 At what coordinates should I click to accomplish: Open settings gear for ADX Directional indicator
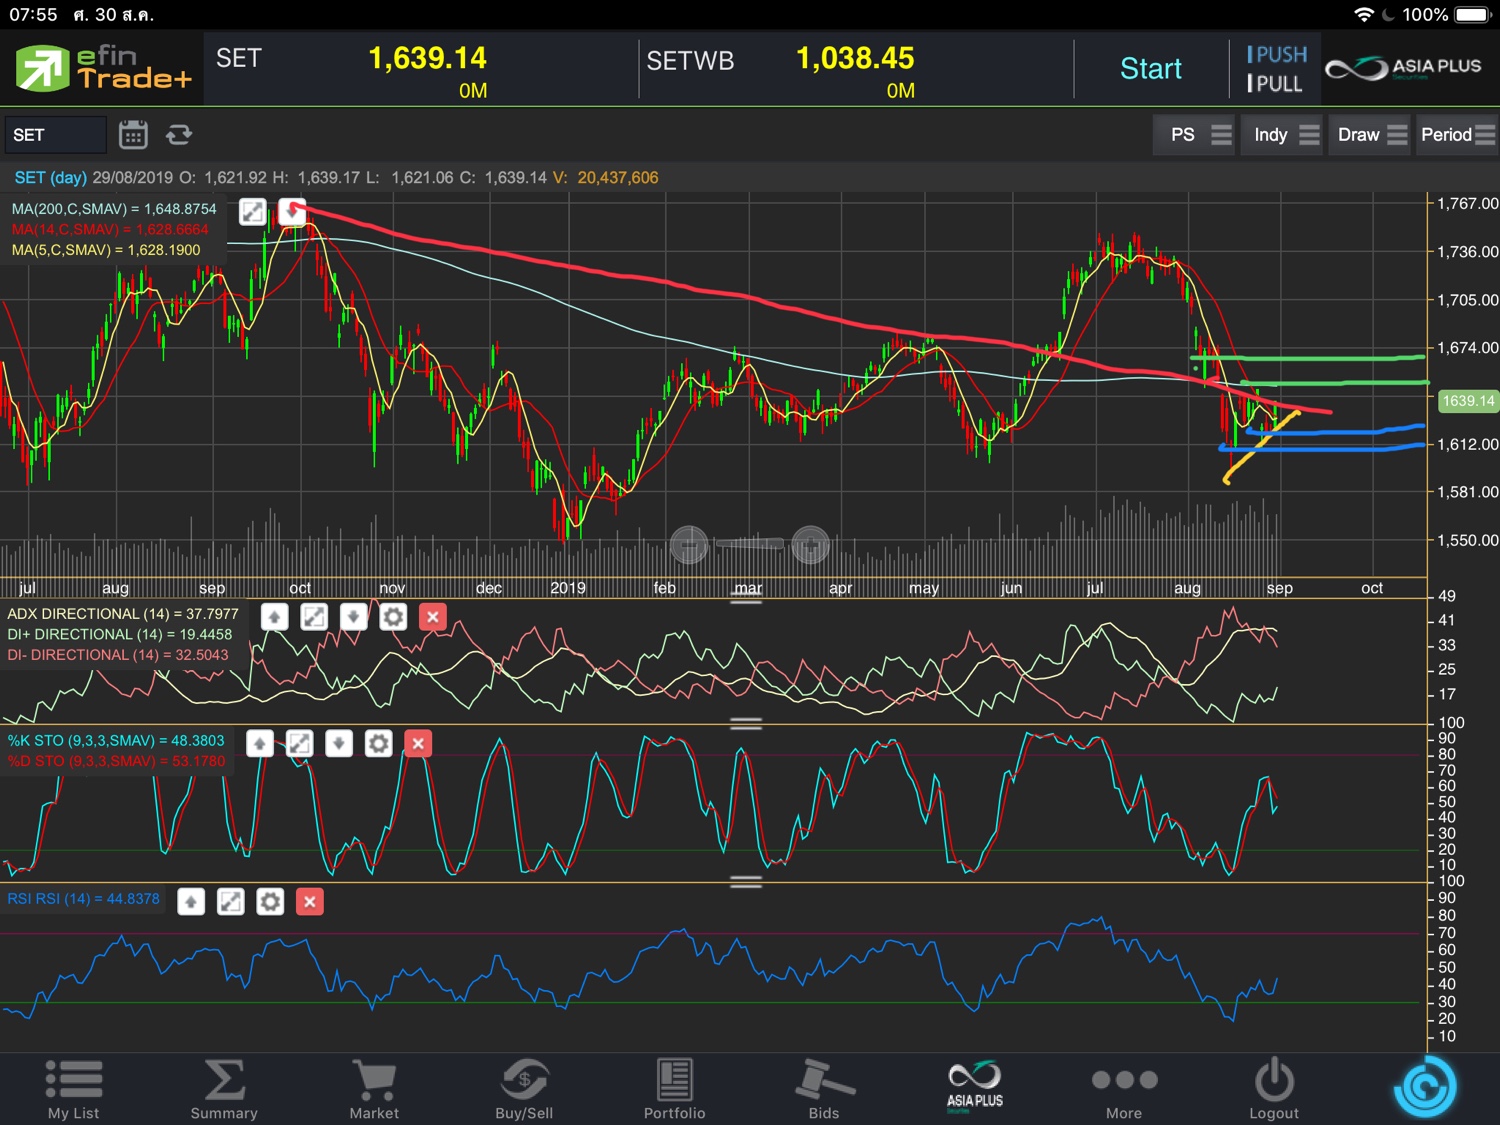click(393, 617)
